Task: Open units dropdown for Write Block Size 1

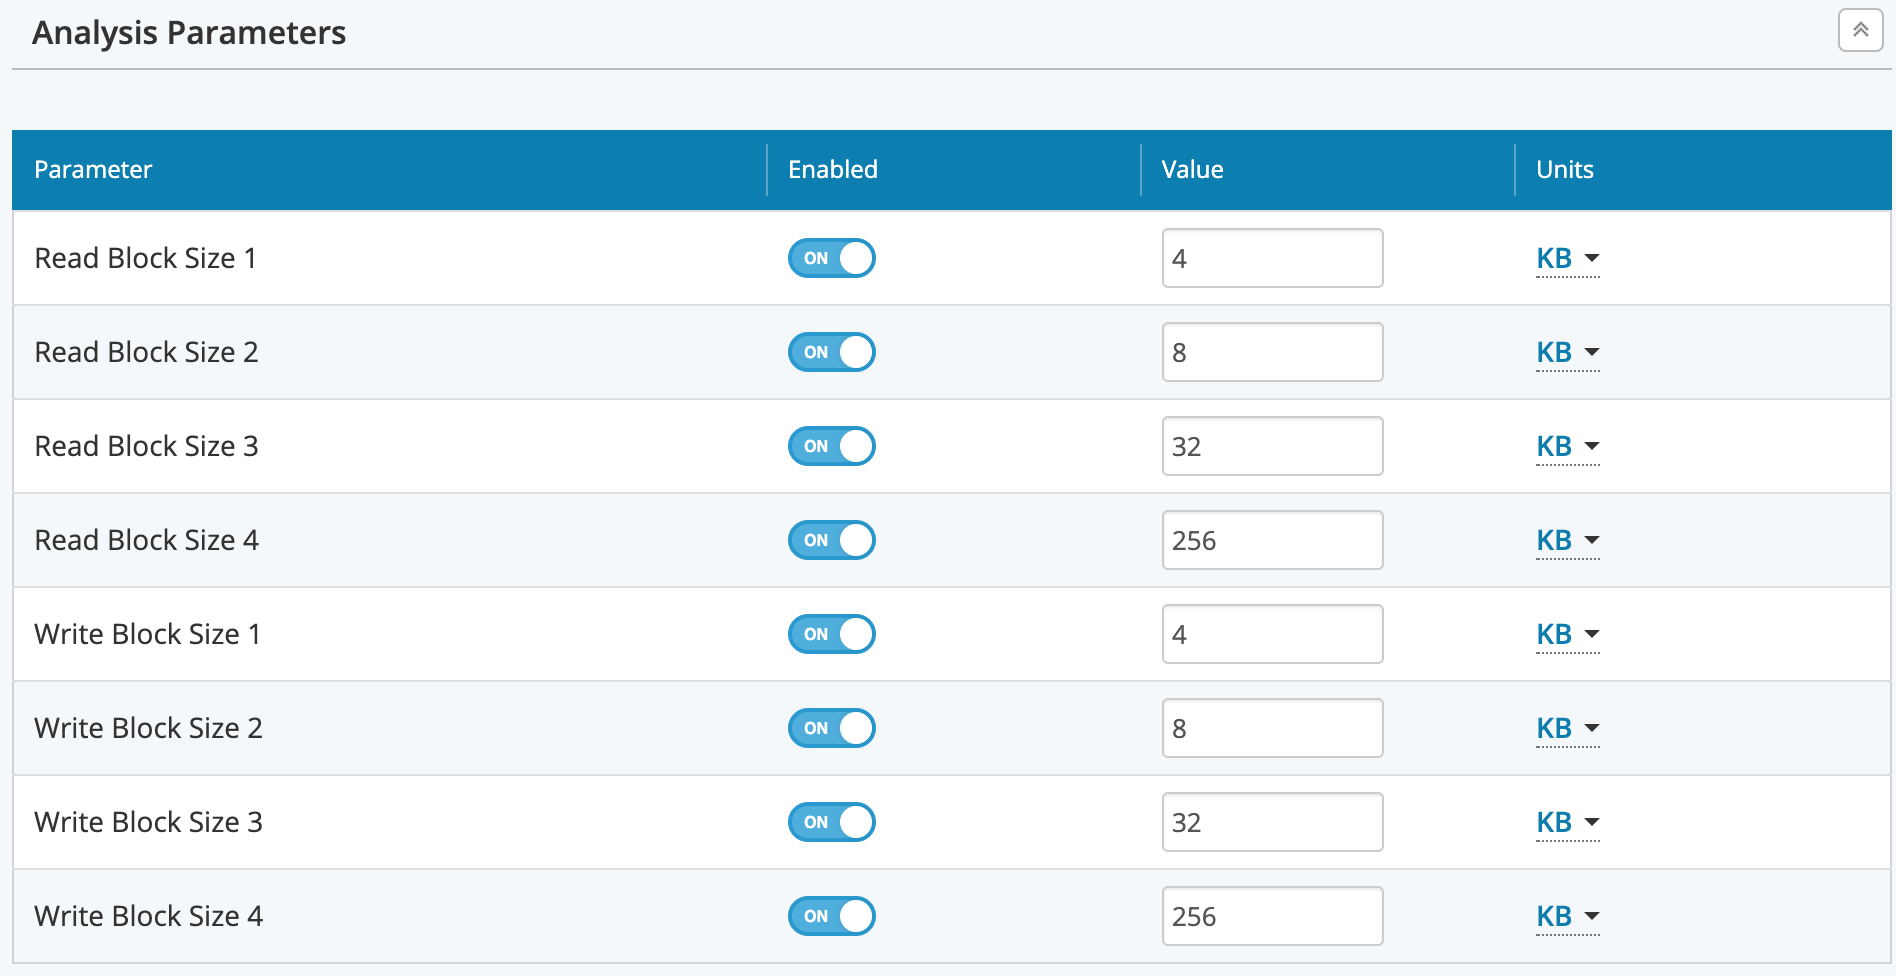Action: (1568, 635)
